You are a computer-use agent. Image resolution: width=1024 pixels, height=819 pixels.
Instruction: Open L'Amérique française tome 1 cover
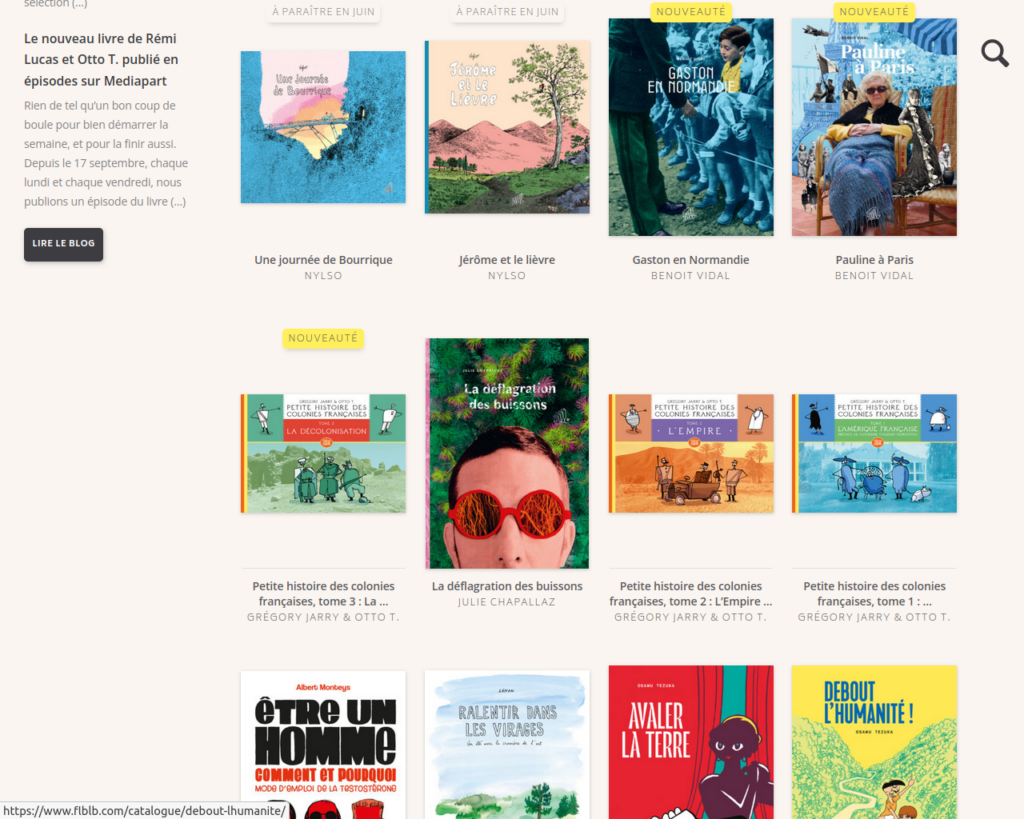tap(874, 453)
